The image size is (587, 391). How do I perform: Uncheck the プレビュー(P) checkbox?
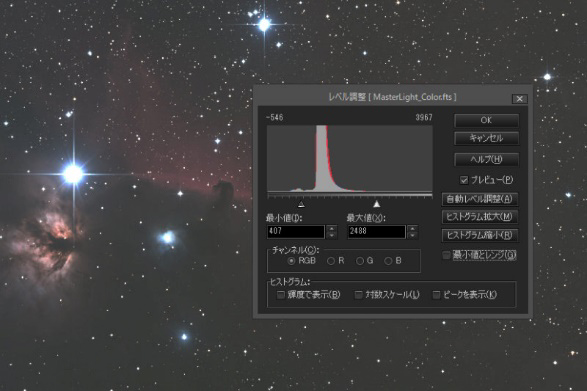(464, 180)
